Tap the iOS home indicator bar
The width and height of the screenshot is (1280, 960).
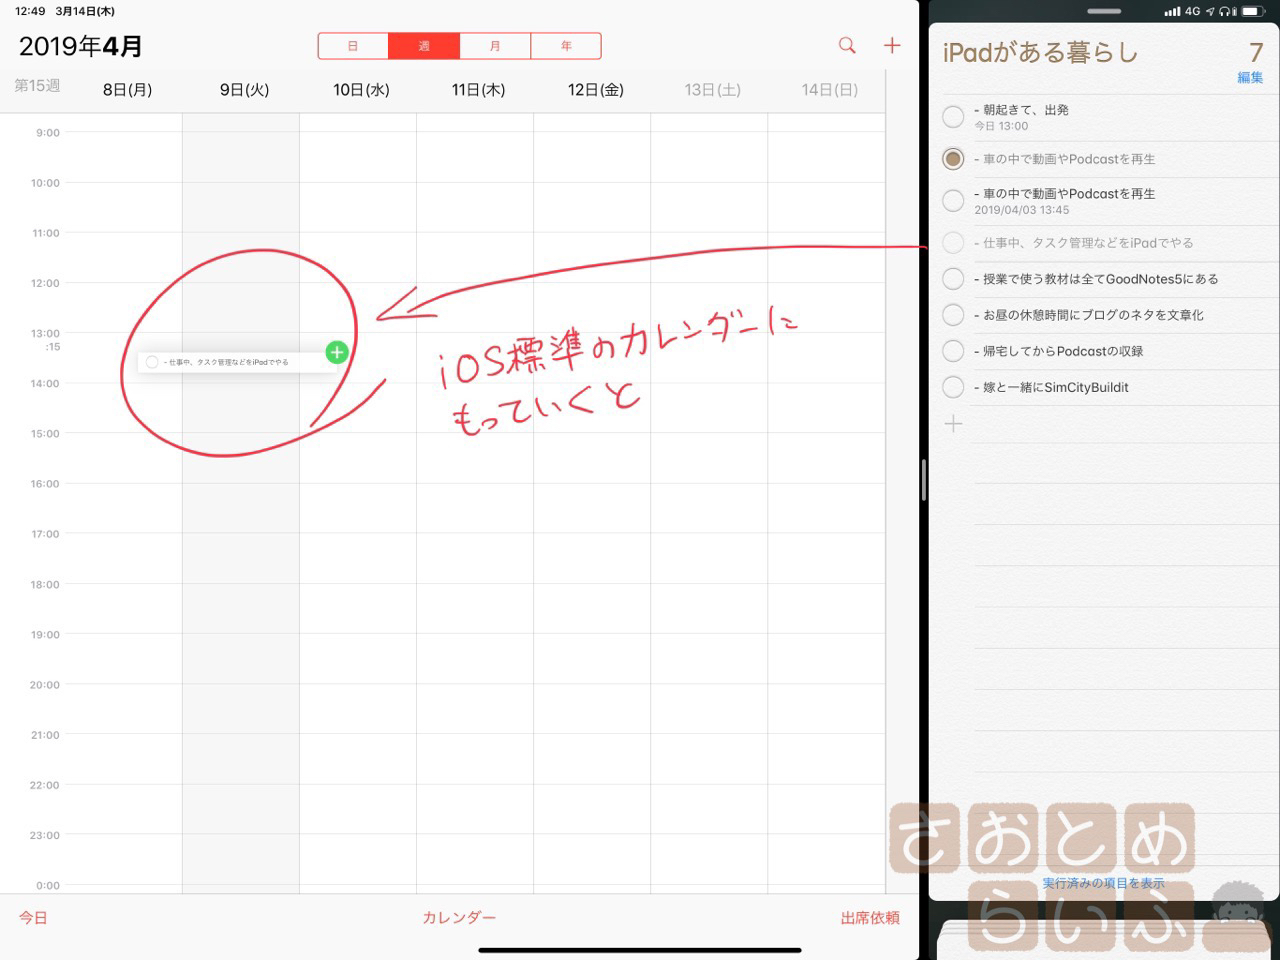tap(640, 950)
